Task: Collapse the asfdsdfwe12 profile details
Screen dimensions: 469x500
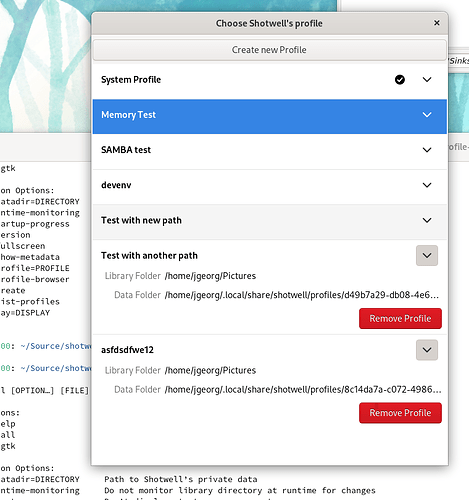Action: point(427,350)
